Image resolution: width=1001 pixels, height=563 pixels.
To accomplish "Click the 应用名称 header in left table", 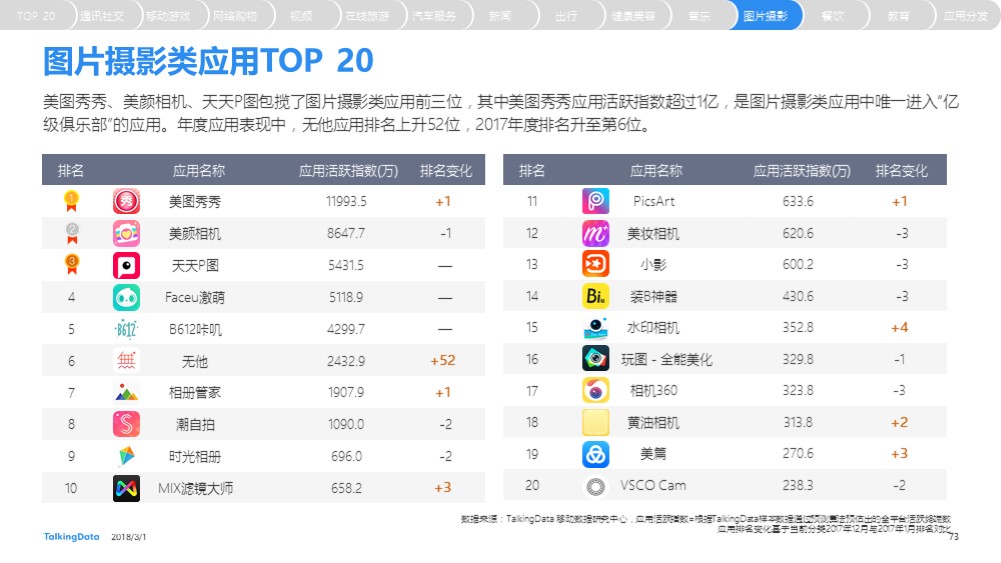I will tap(199, 170).
